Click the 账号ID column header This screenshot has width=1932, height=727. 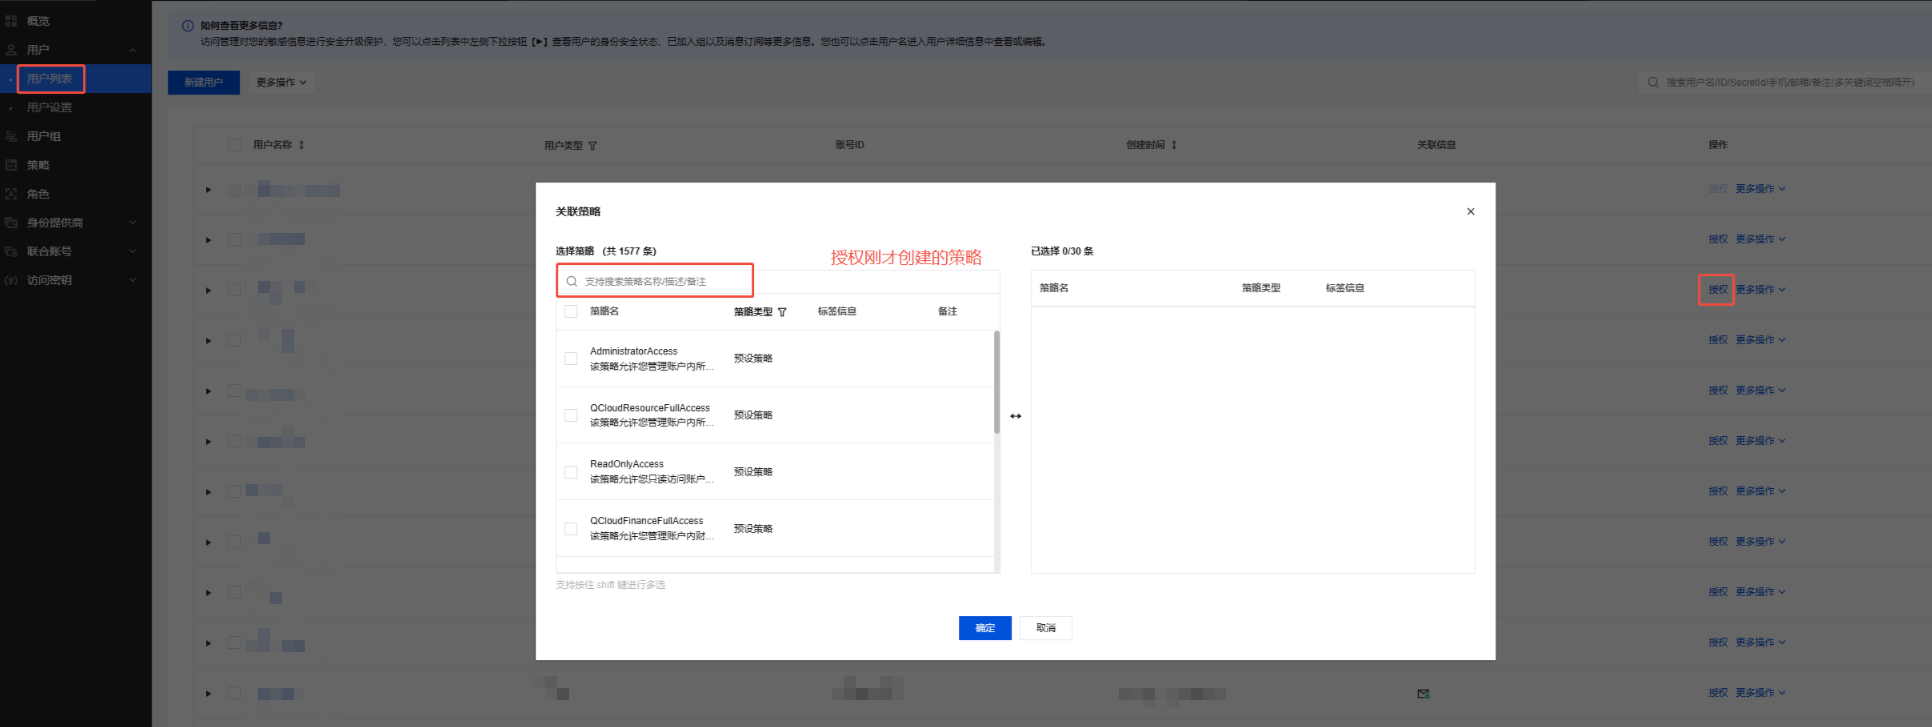pos(850,145)
